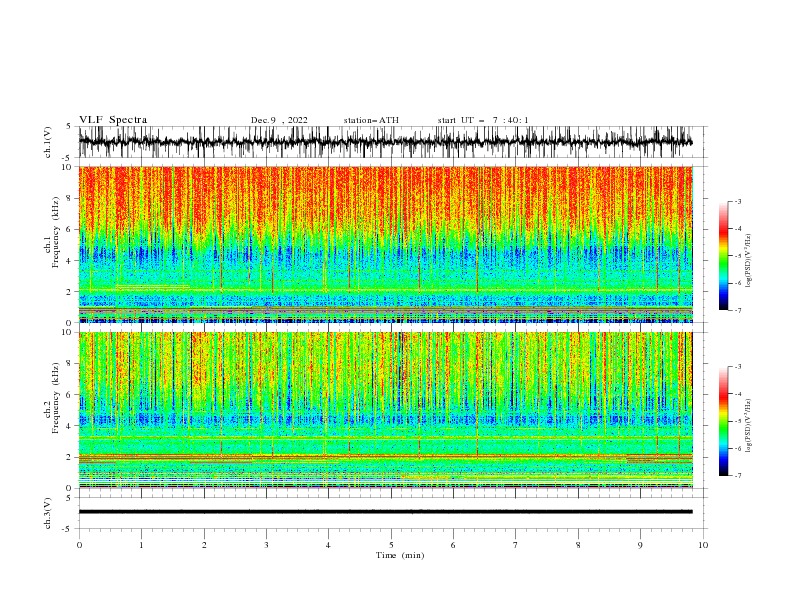Image resolution: width=792 pixels, height=612 pixels.
Task: Click the 'station=ATH' label
Action: pyautogui.click(x=371, y=120)
